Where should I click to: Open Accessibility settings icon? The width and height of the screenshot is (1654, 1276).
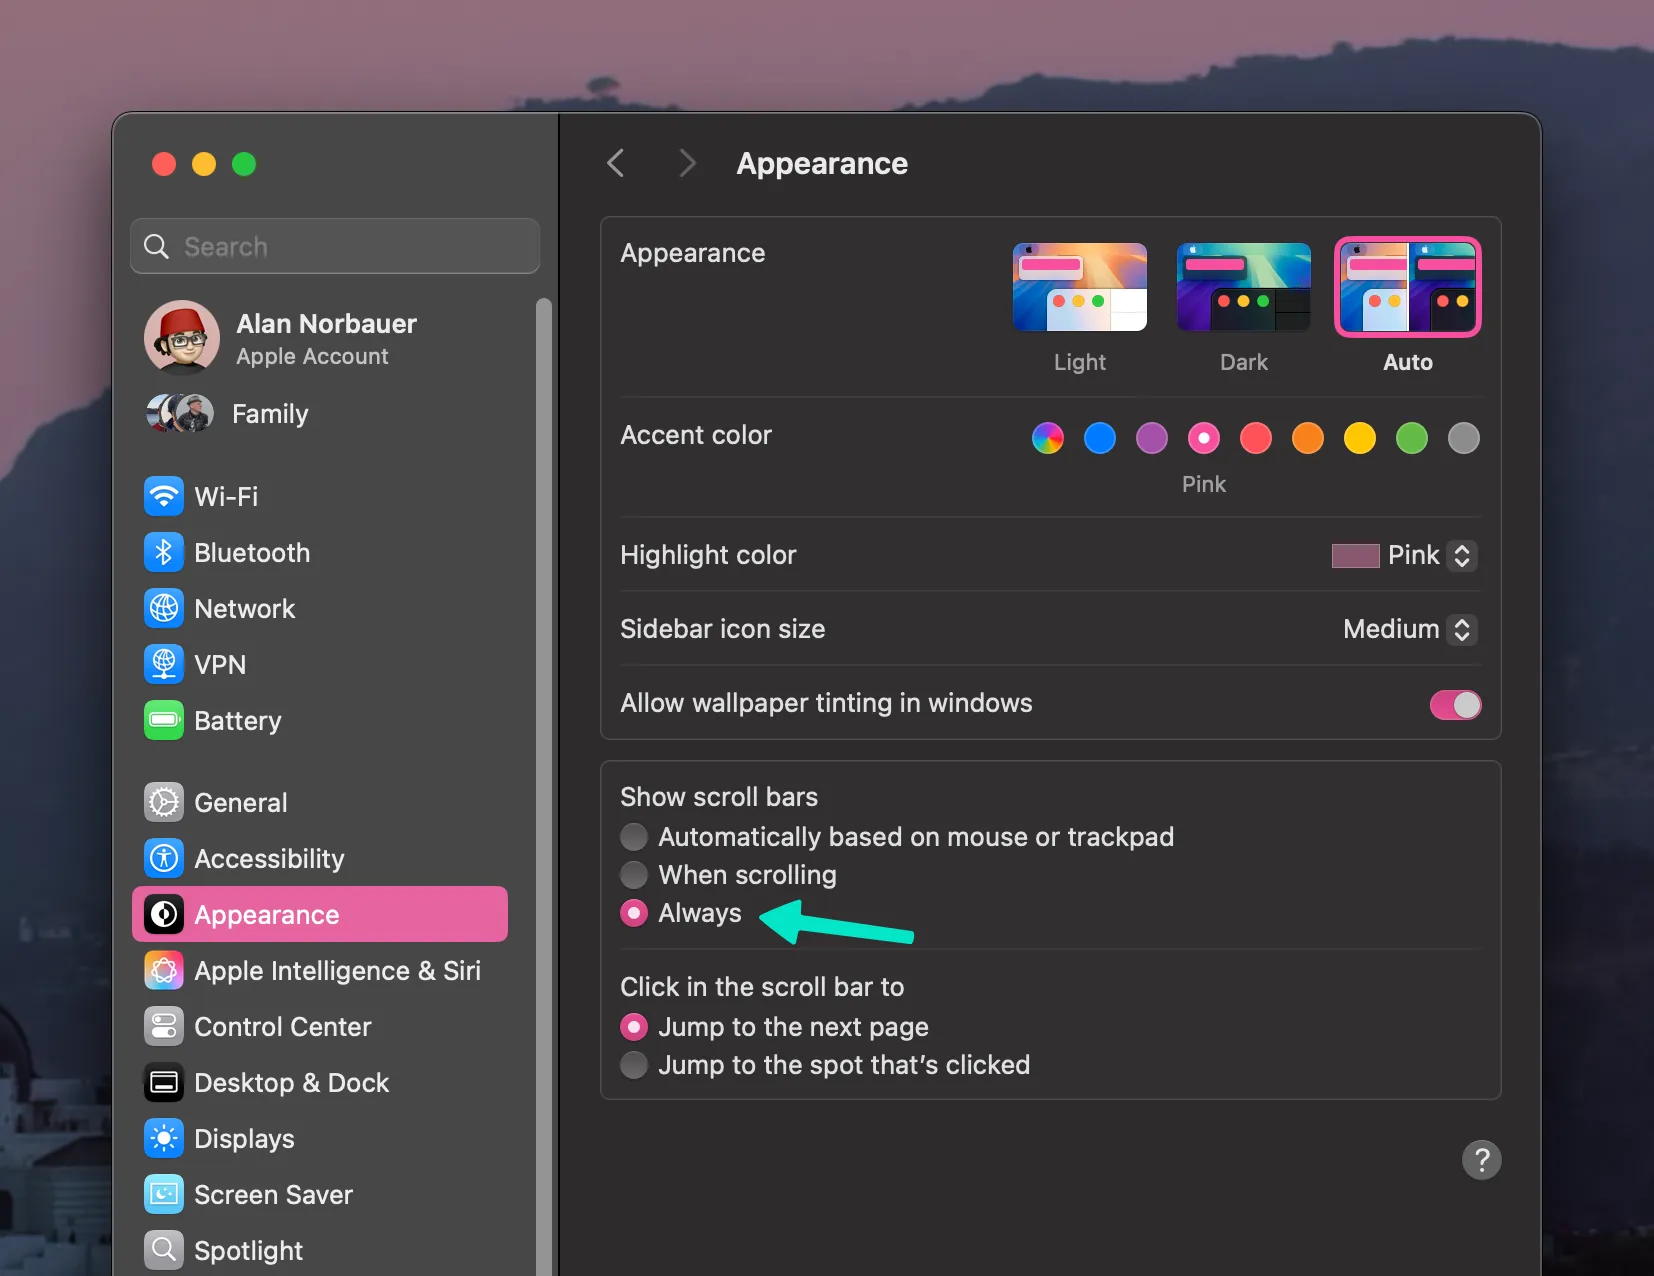pyautogui.click(x=164, y=858)
